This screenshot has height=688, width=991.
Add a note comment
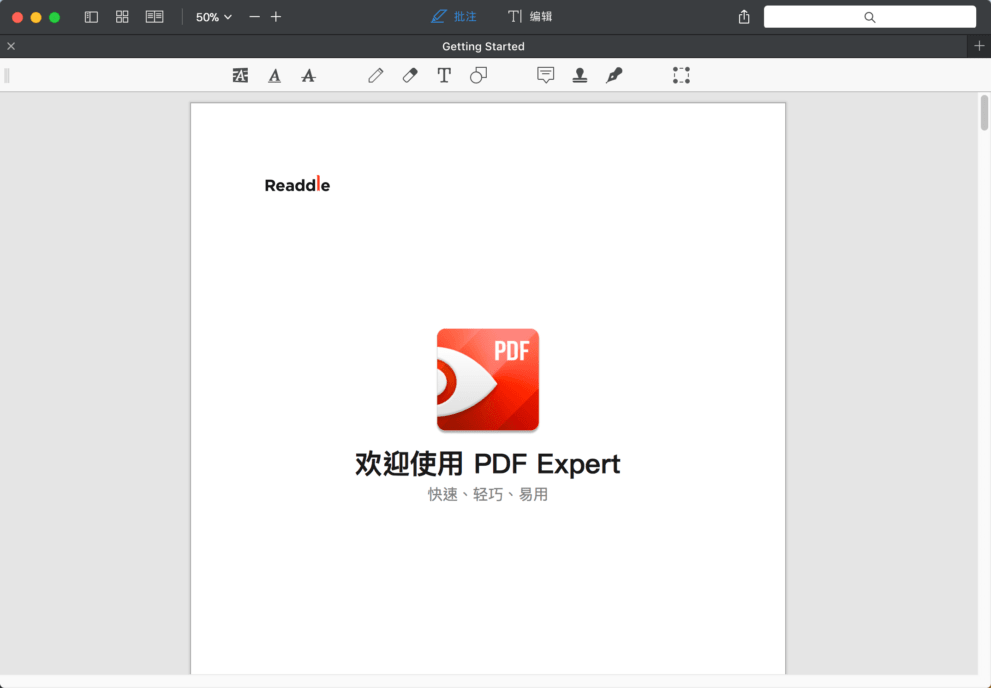(x=545, y=75)
